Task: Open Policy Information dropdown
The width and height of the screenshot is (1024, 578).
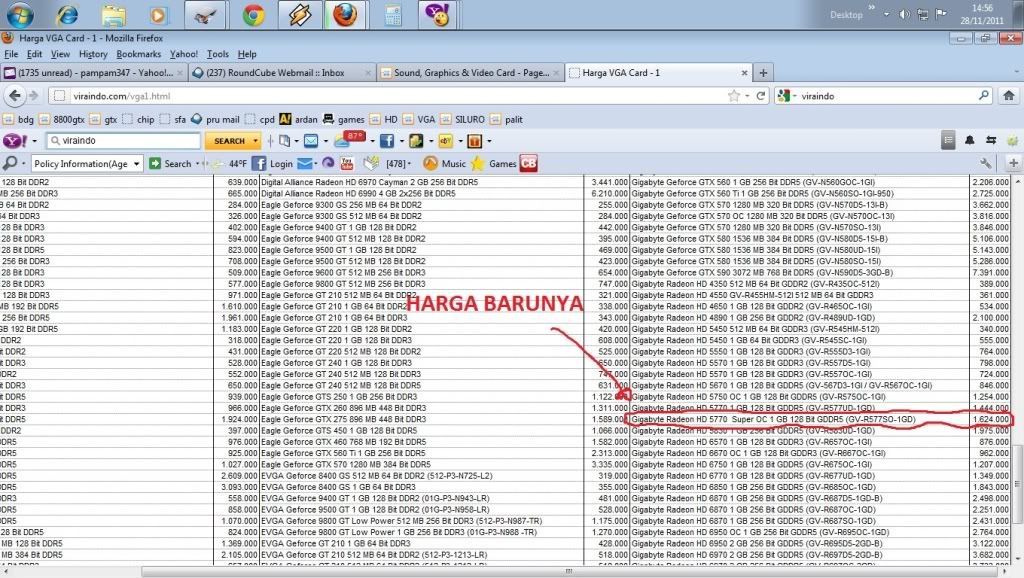Action: click(x=86, y=163)
